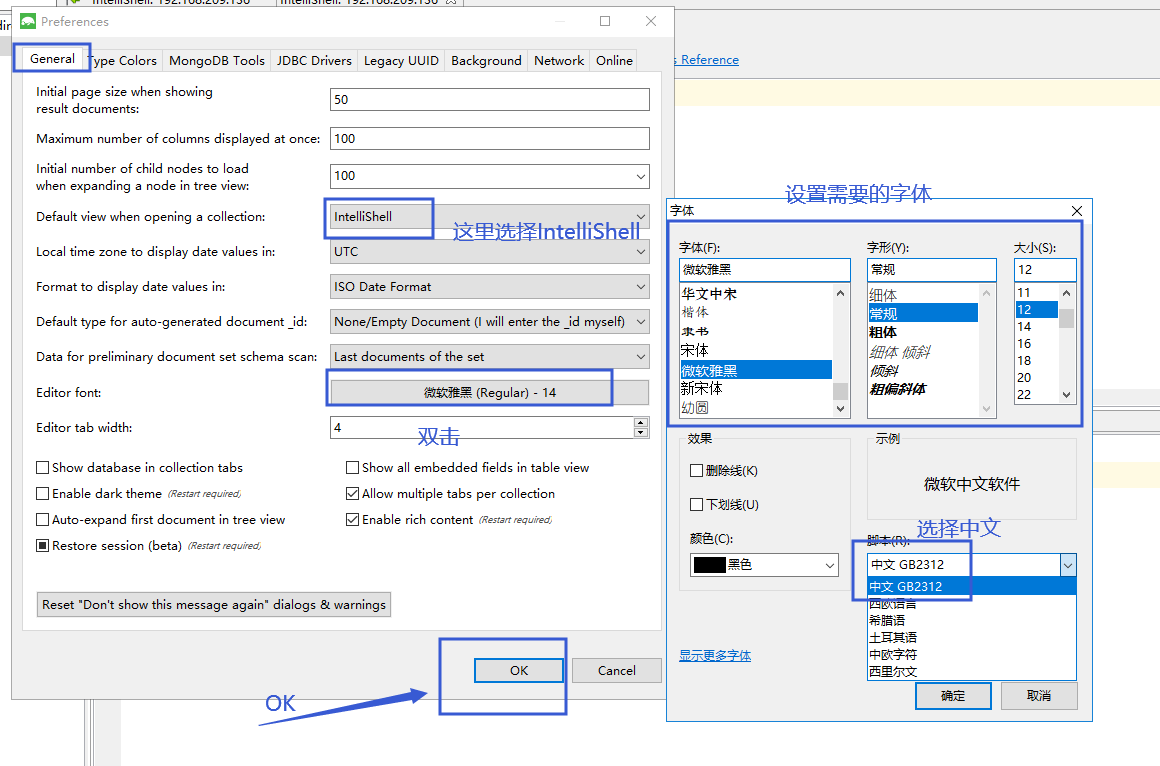The image size is (1160, 766).
Task: Select 华文中宋 in the font list
Action: 709,294
